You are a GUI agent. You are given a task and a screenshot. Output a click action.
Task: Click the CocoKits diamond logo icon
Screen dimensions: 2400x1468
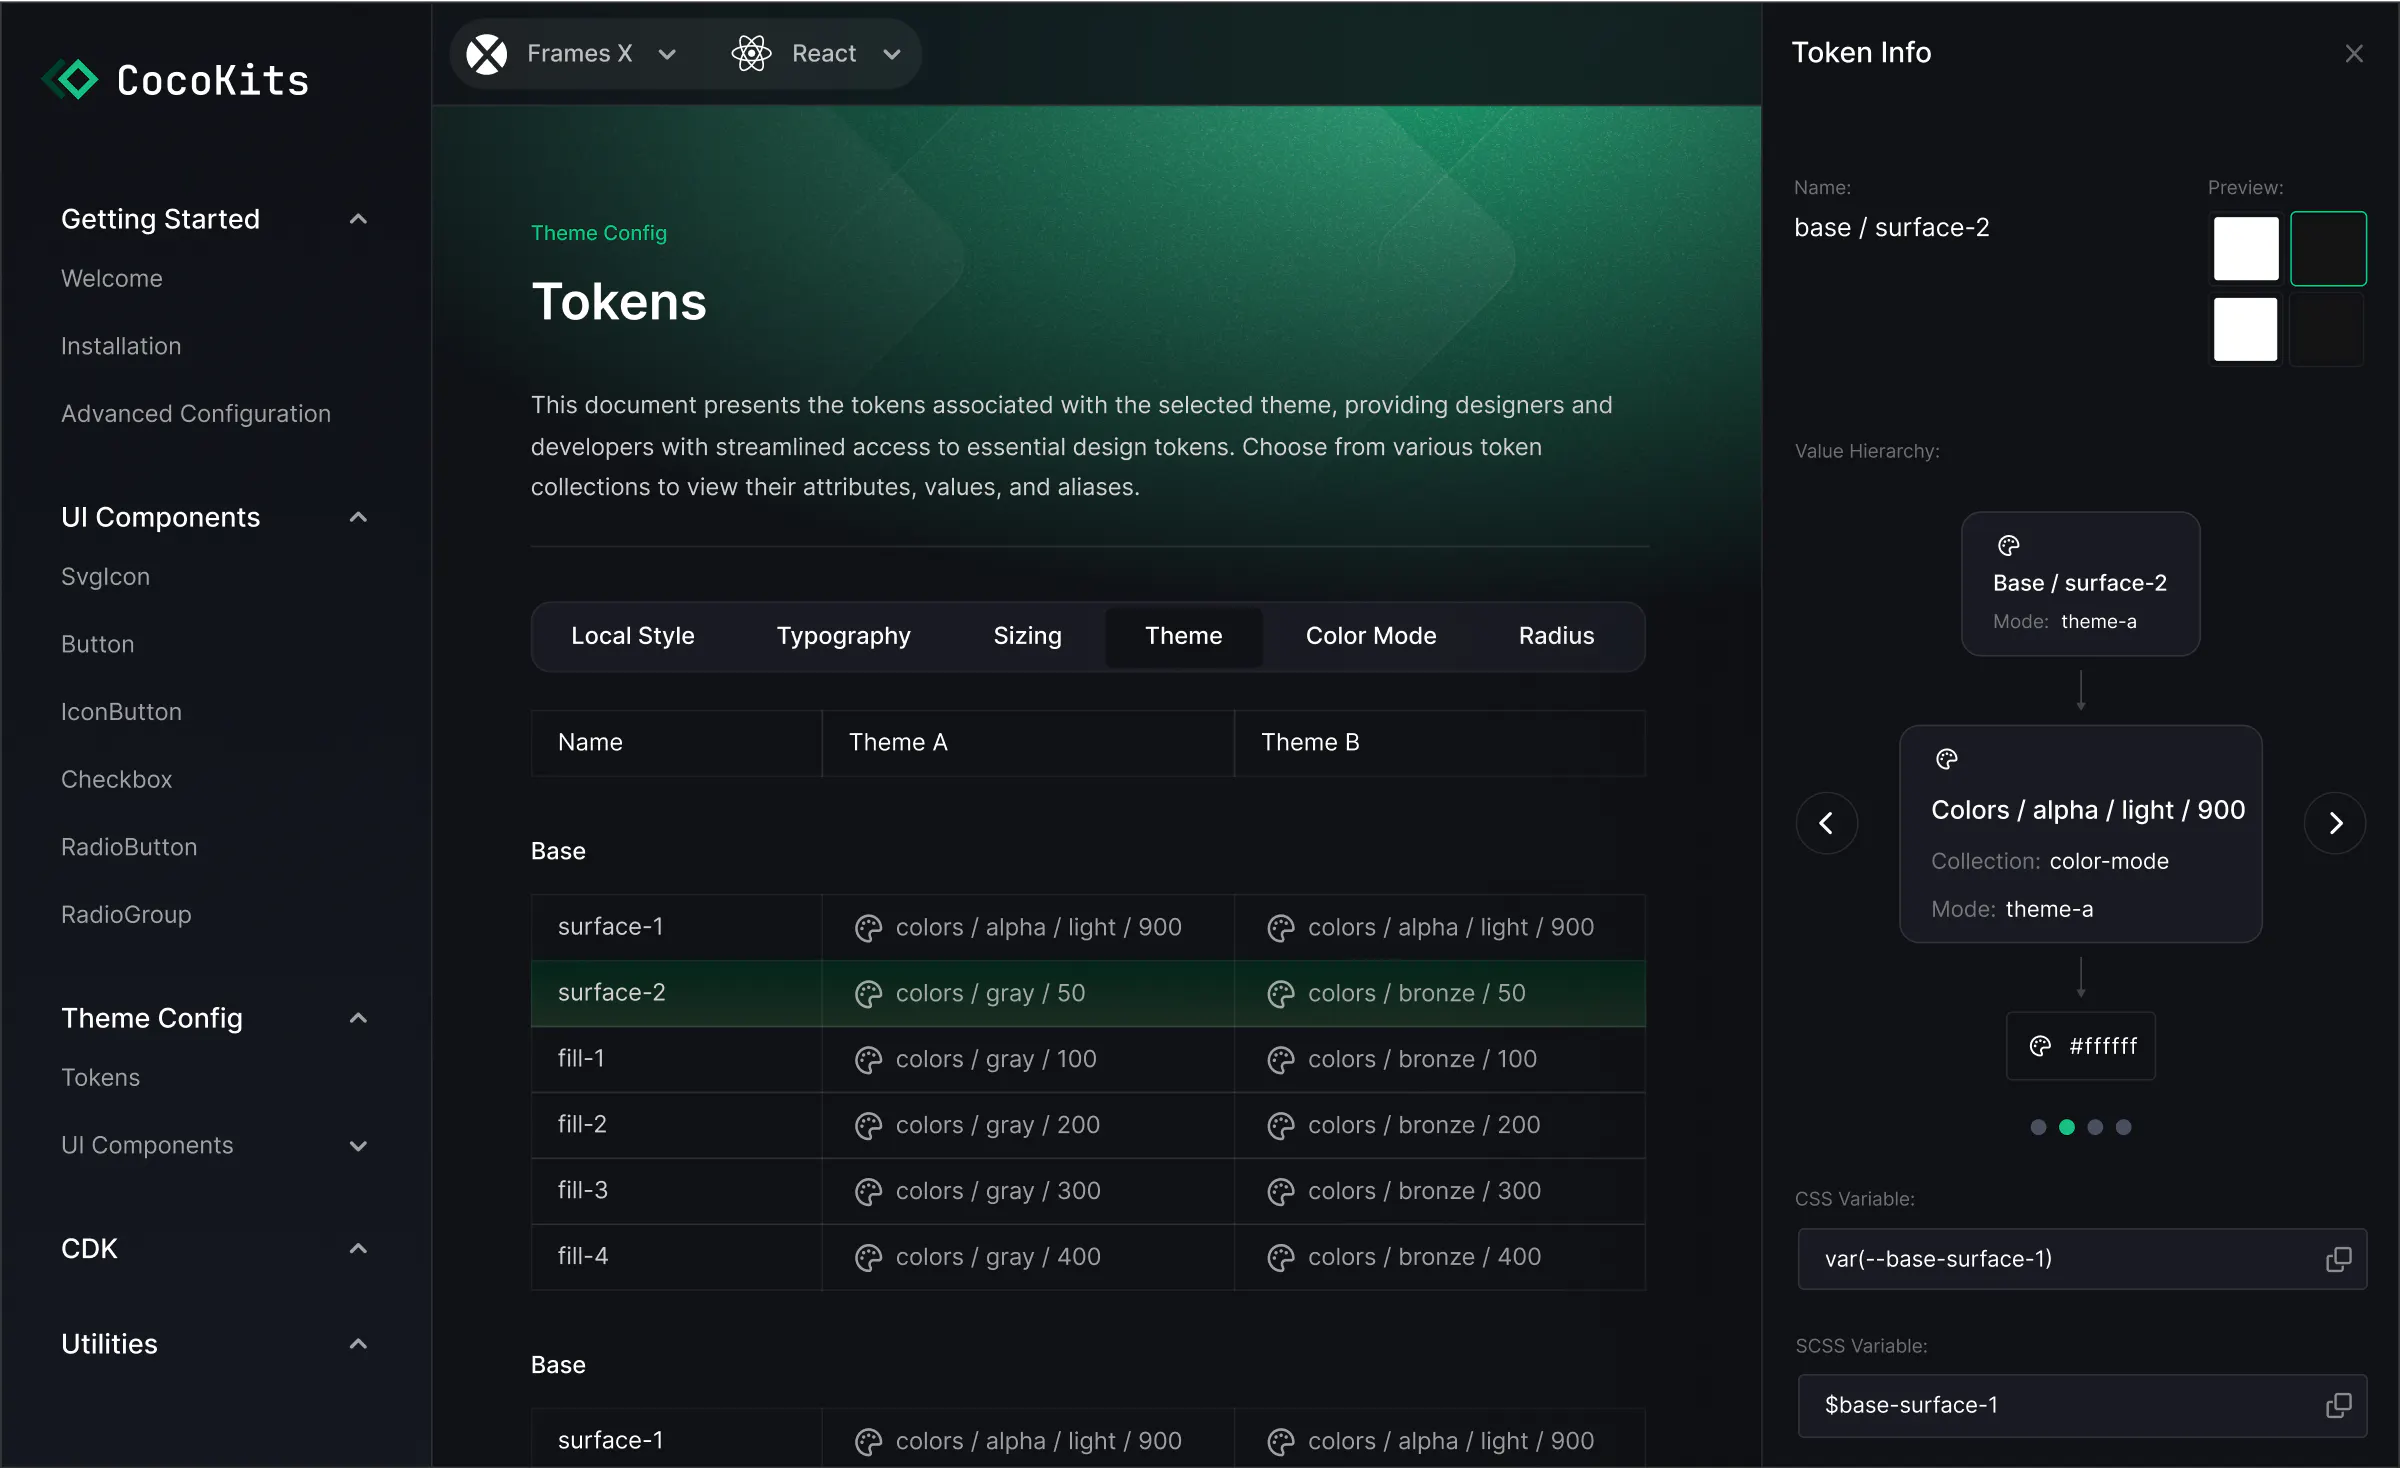72,79
